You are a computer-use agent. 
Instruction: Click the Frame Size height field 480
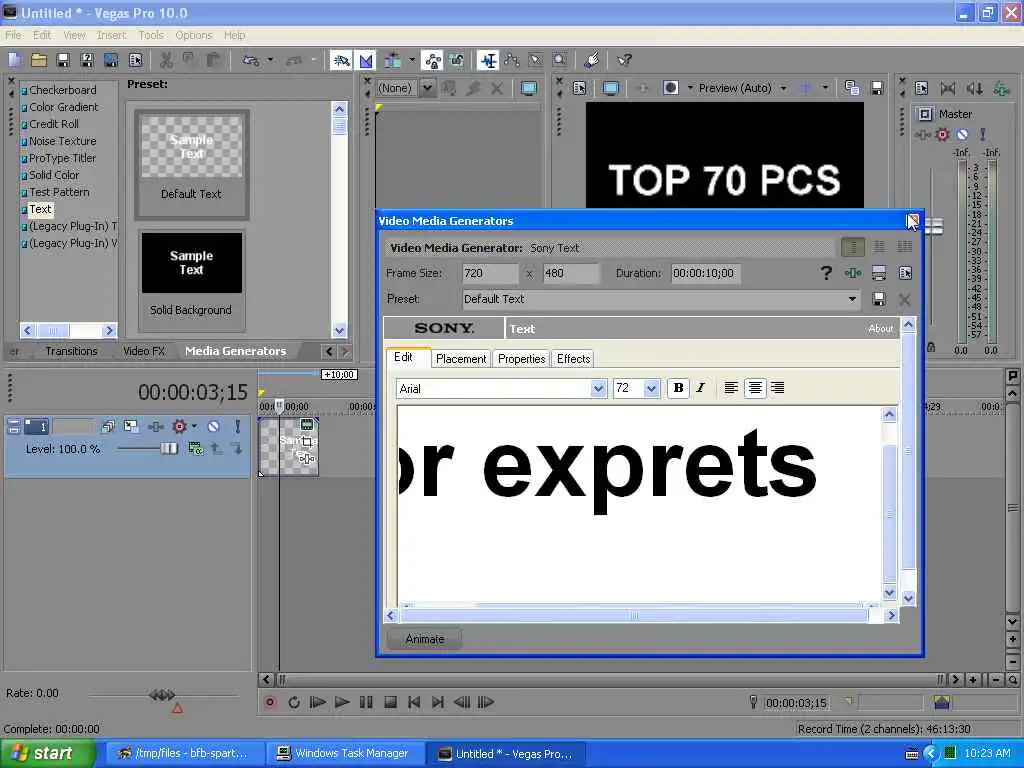point(570,273)
